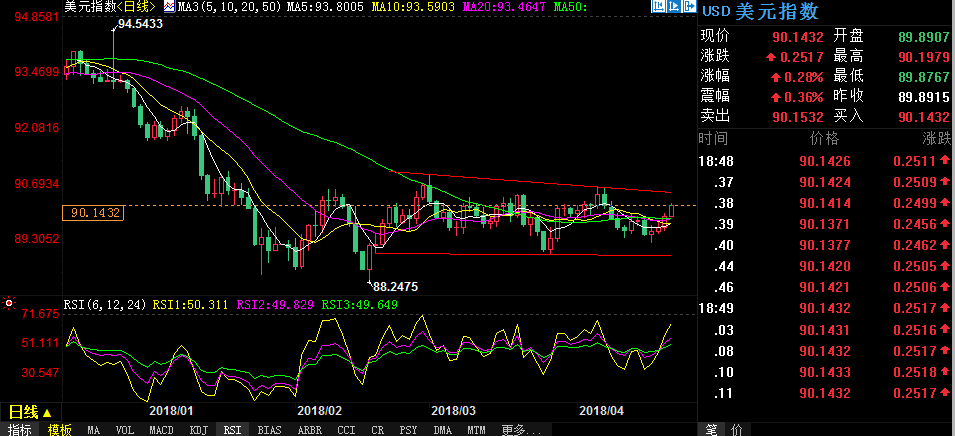
Task: Click the RSI(6,12,24) parameters label
Action: coord(101,304)
